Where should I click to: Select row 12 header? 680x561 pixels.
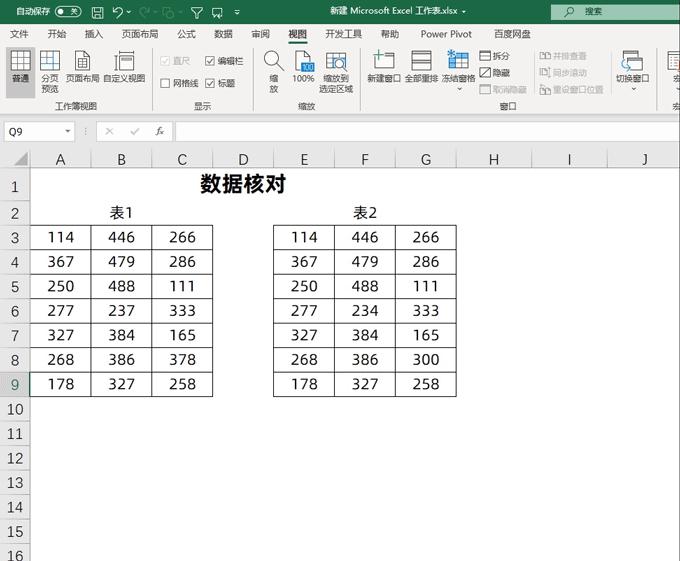15,458
